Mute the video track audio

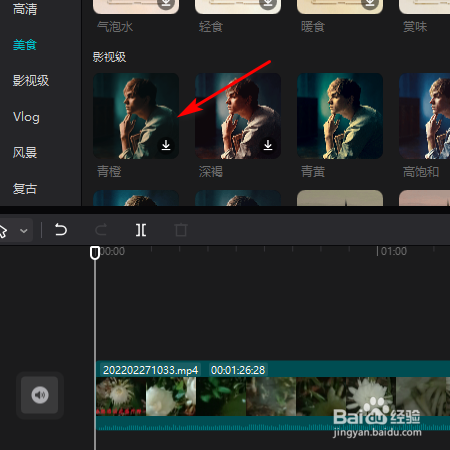click(x=40, y=395)
